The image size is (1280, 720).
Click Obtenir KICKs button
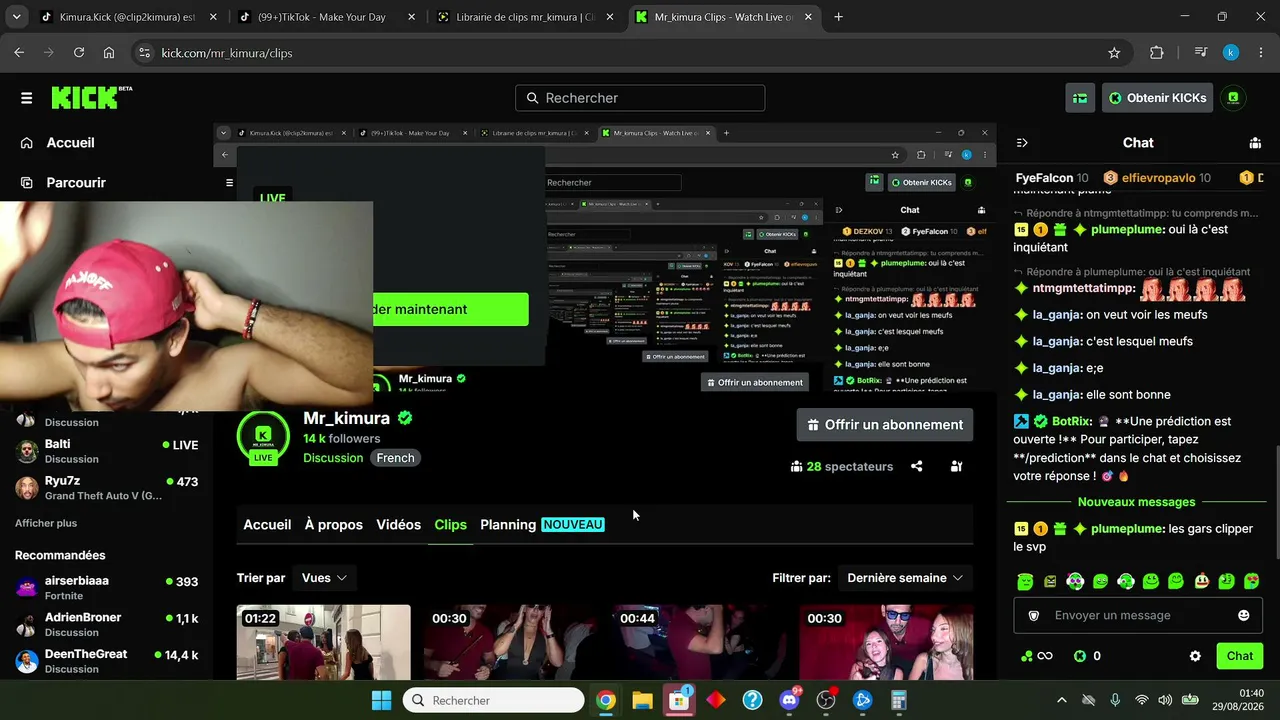(1157, 98)
